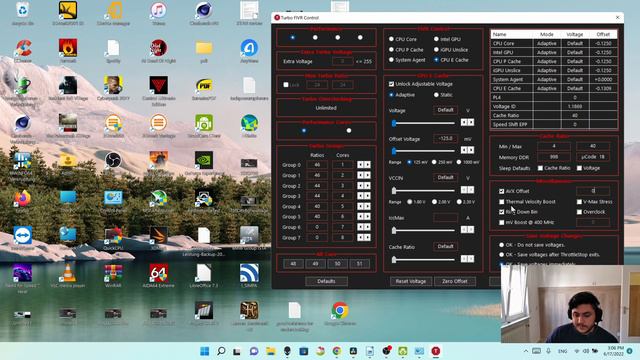Select the Speed Shift EPP table row
The image size is (640, 360).
click(554, 124)
